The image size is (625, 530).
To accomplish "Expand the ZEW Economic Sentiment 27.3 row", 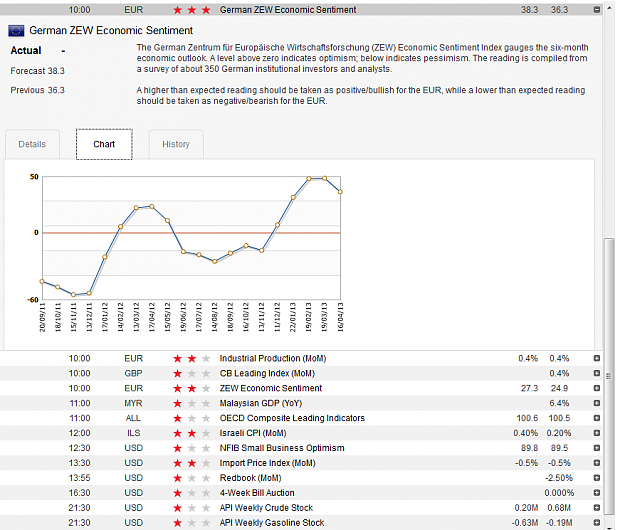I will [x=597, y=388].
